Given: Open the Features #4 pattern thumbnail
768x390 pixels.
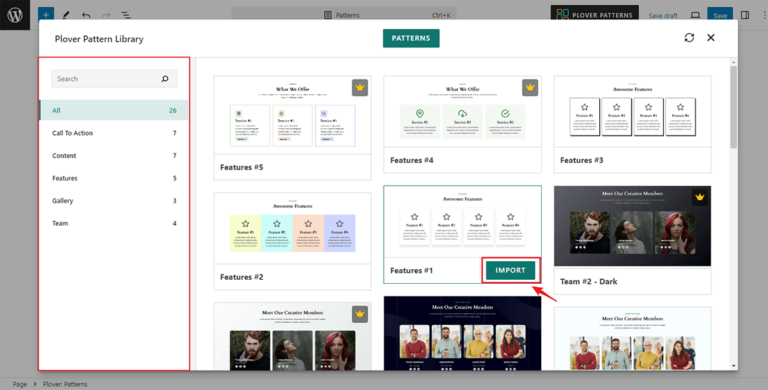Looking at the screenshot, I should pyautogui.click(x=462, y=112).
